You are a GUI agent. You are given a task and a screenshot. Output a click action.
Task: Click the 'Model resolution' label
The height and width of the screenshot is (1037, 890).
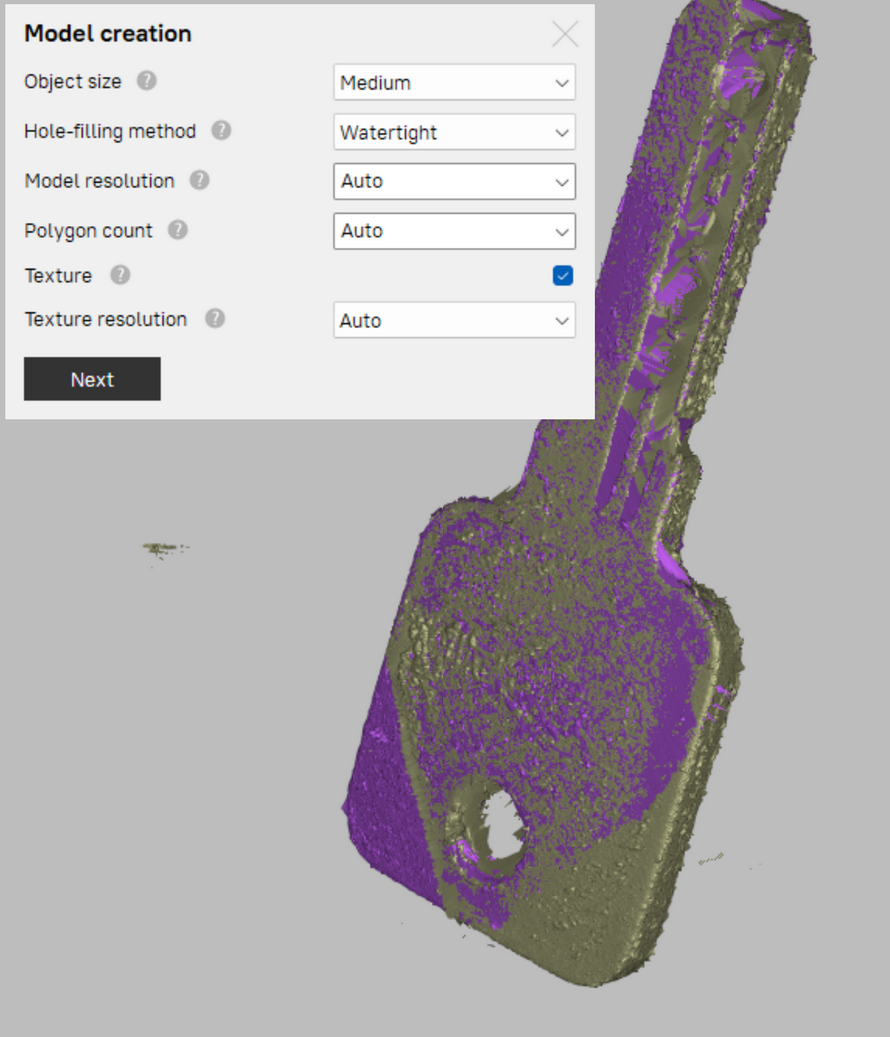pos(99,181)
